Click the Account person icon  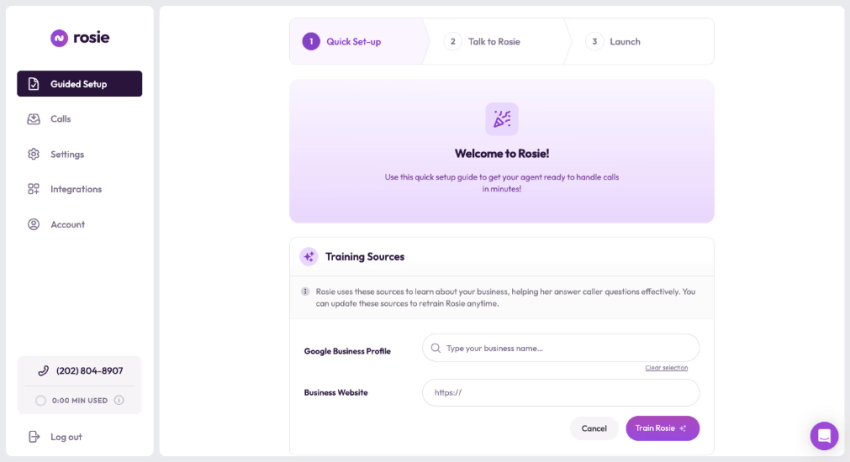click(x=34, y=224)
